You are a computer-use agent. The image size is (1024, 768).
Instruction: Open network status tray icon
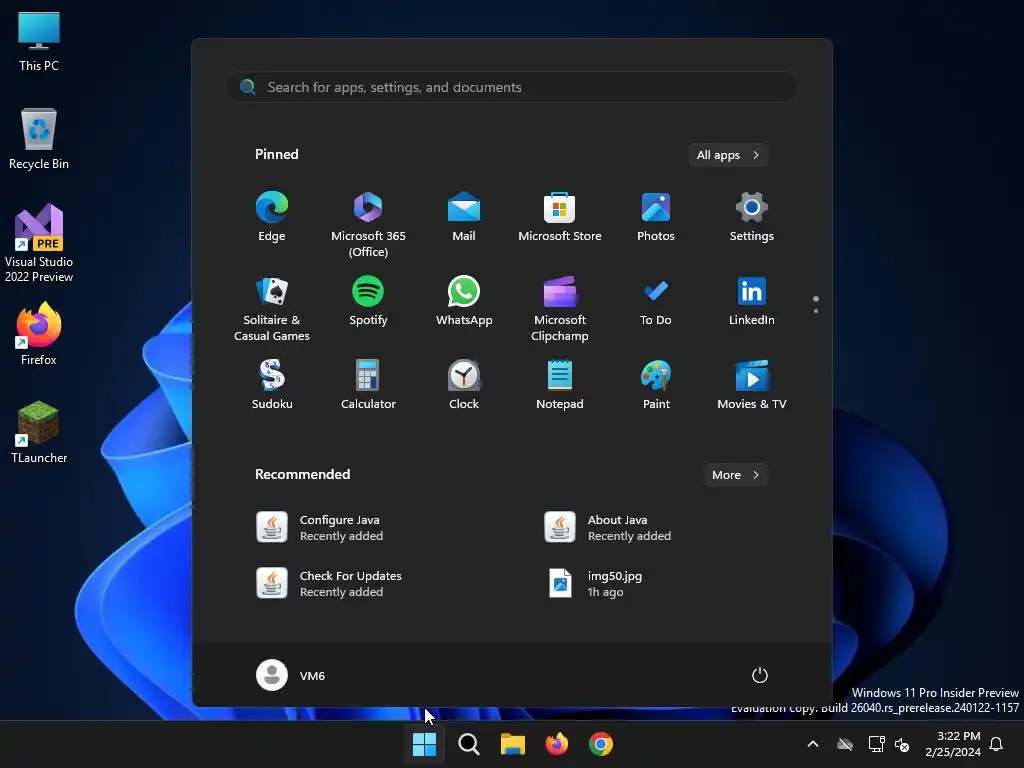876,744
